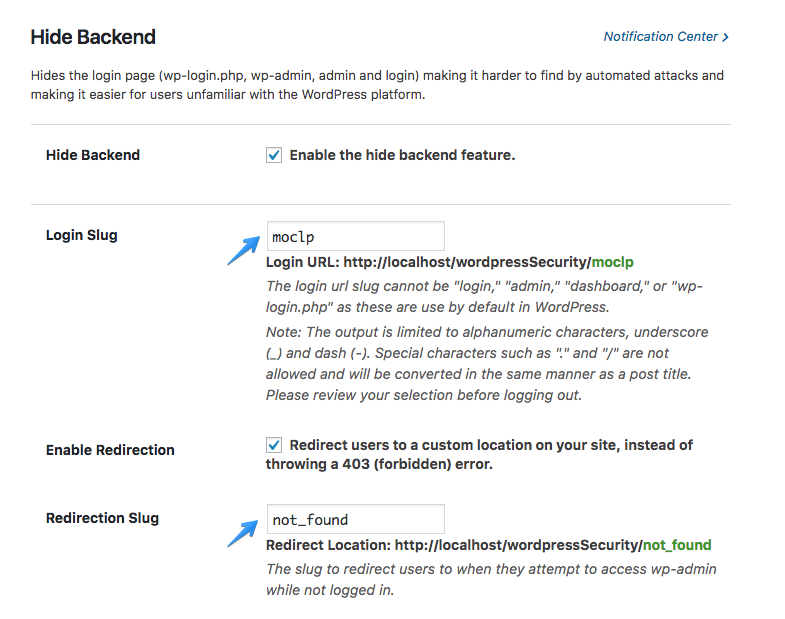Click 'Enable the hide backend feature' label text
The width and height of the screenshot is (785, 619).
403,155
